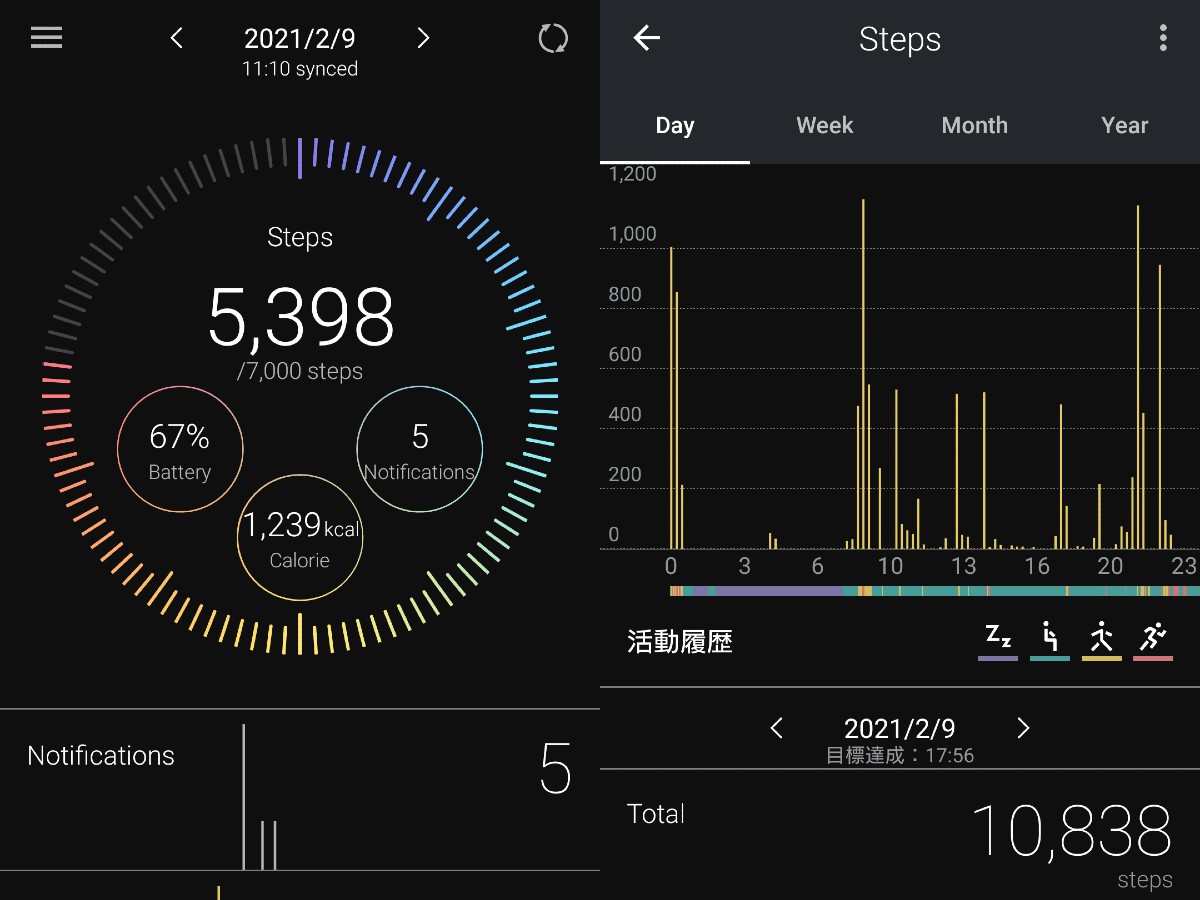Open the 67% Battery circle

180,450
